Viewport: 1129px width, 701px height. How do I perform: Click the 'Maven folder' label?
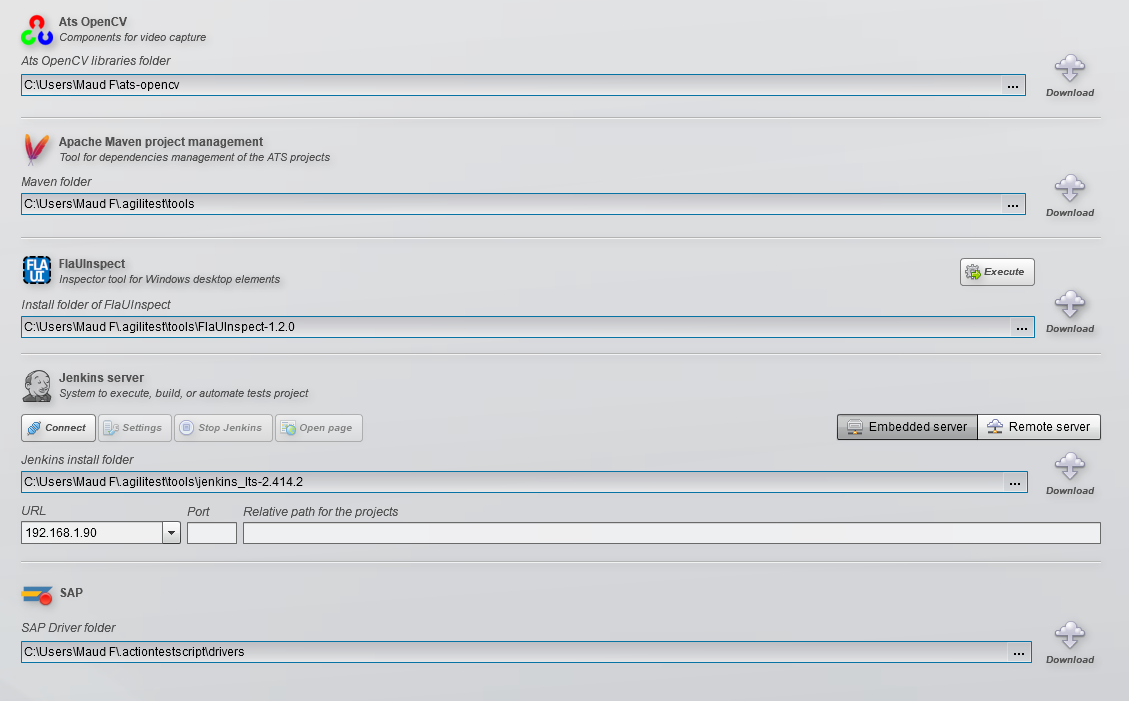[56, 182]
